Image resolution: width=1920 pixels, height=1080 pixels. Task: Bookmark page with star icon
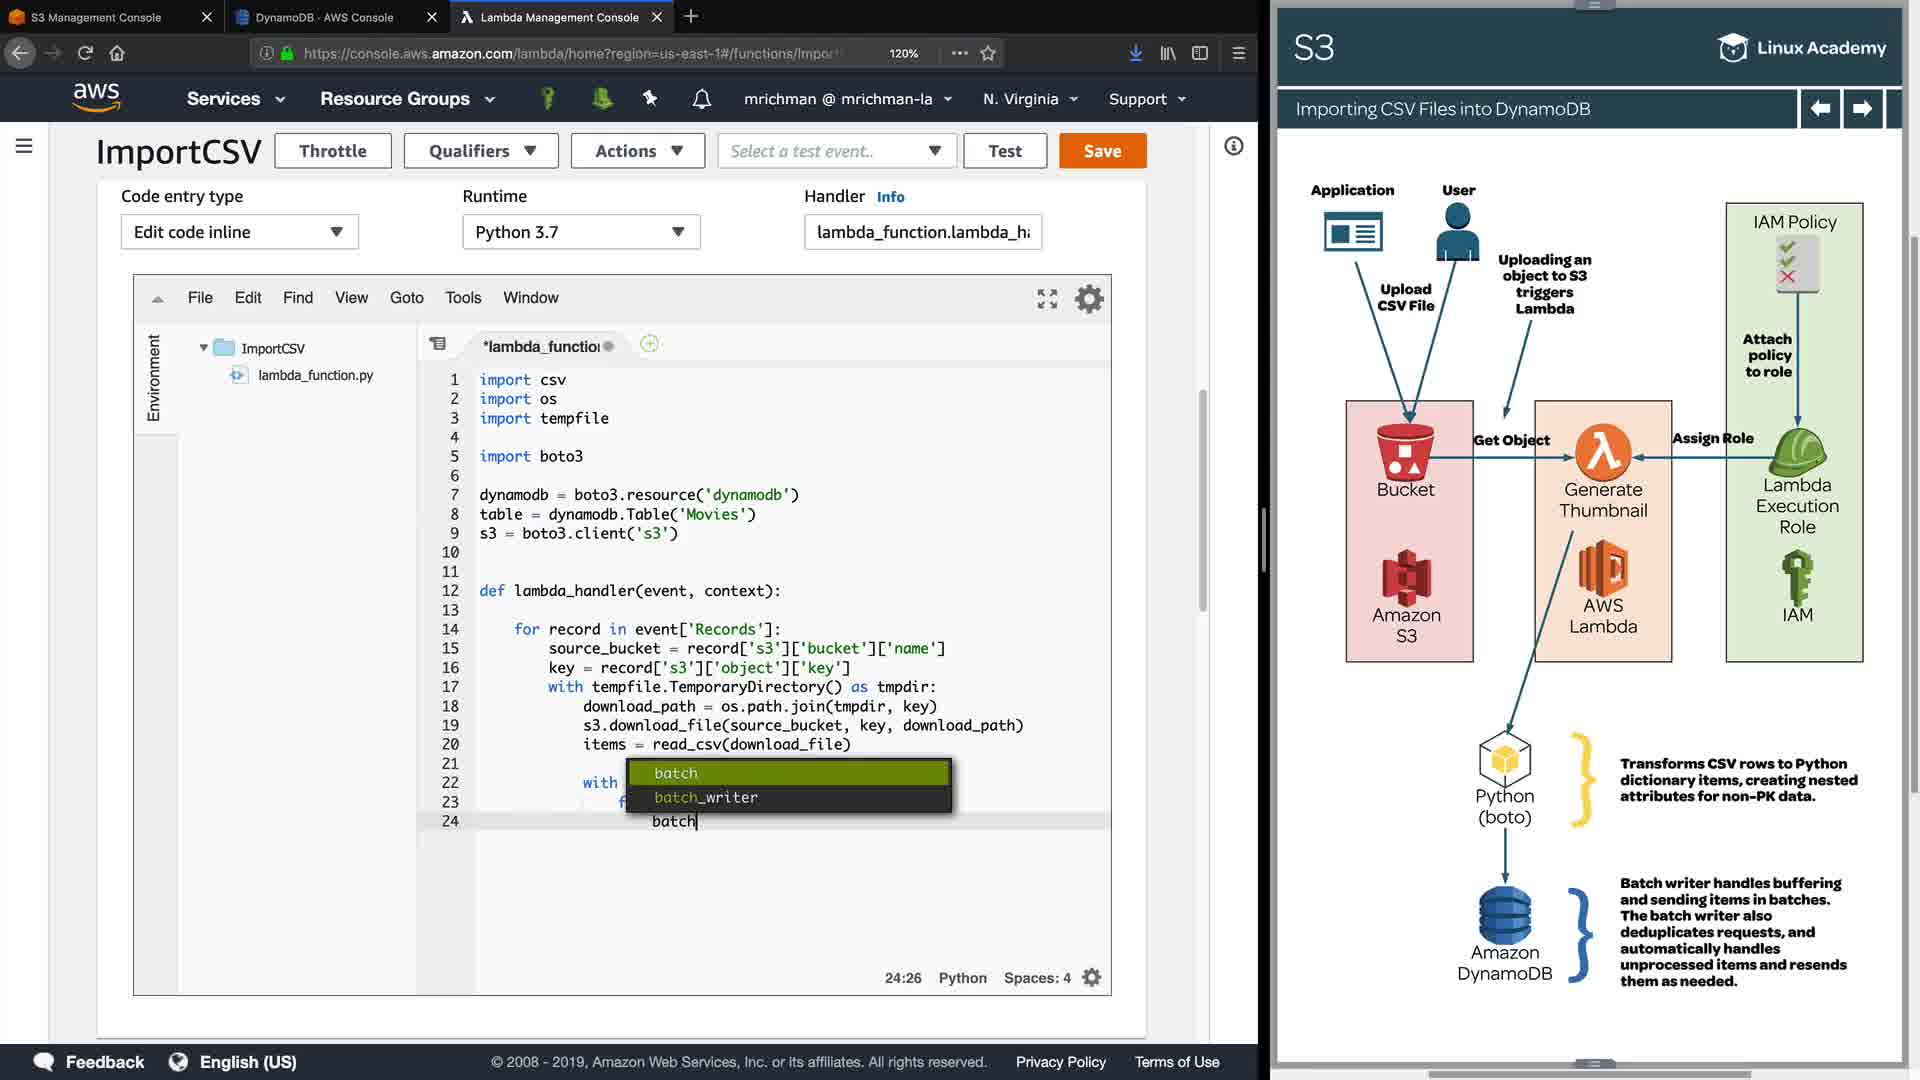[x=988, y=53]
